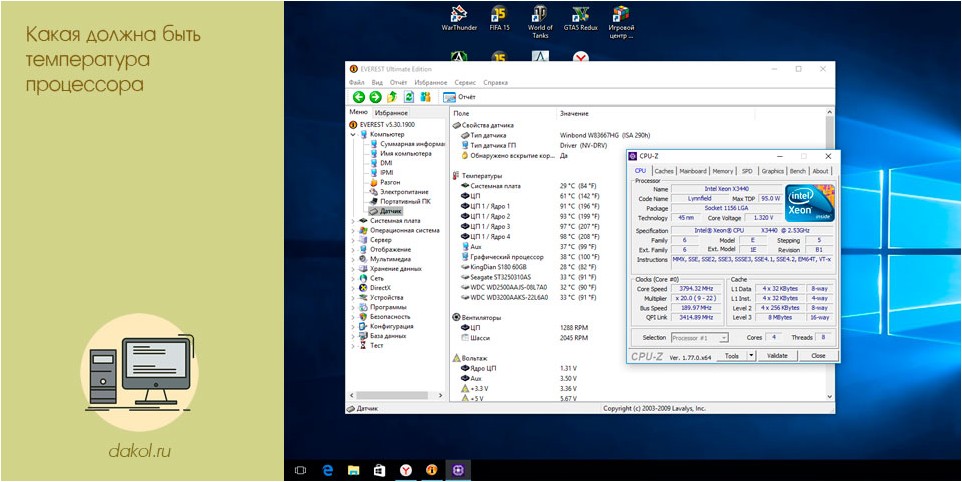
Task: Open the Файл menu in EVEREST
Action: pyautogui.click(x=356, y=82)
